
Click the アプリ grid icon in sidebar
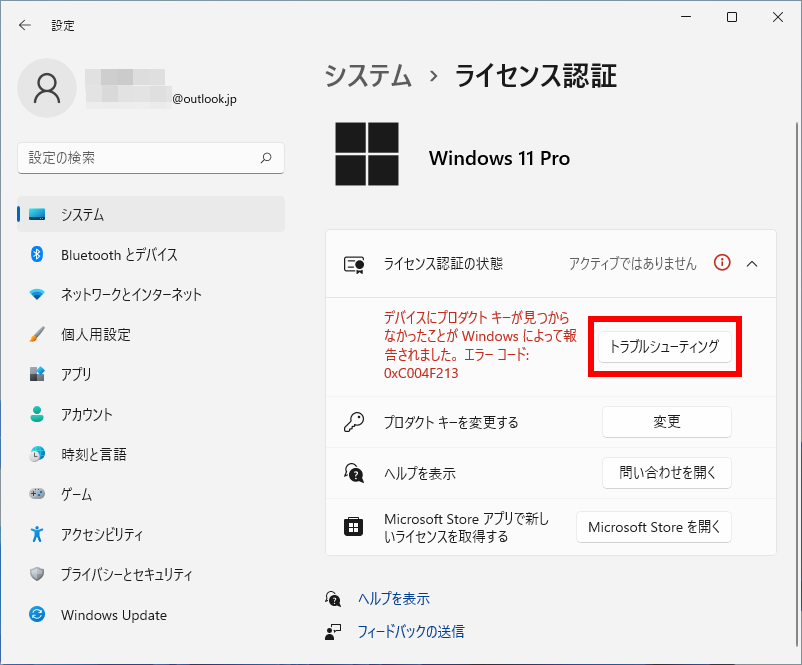click(x=37, y=374)
